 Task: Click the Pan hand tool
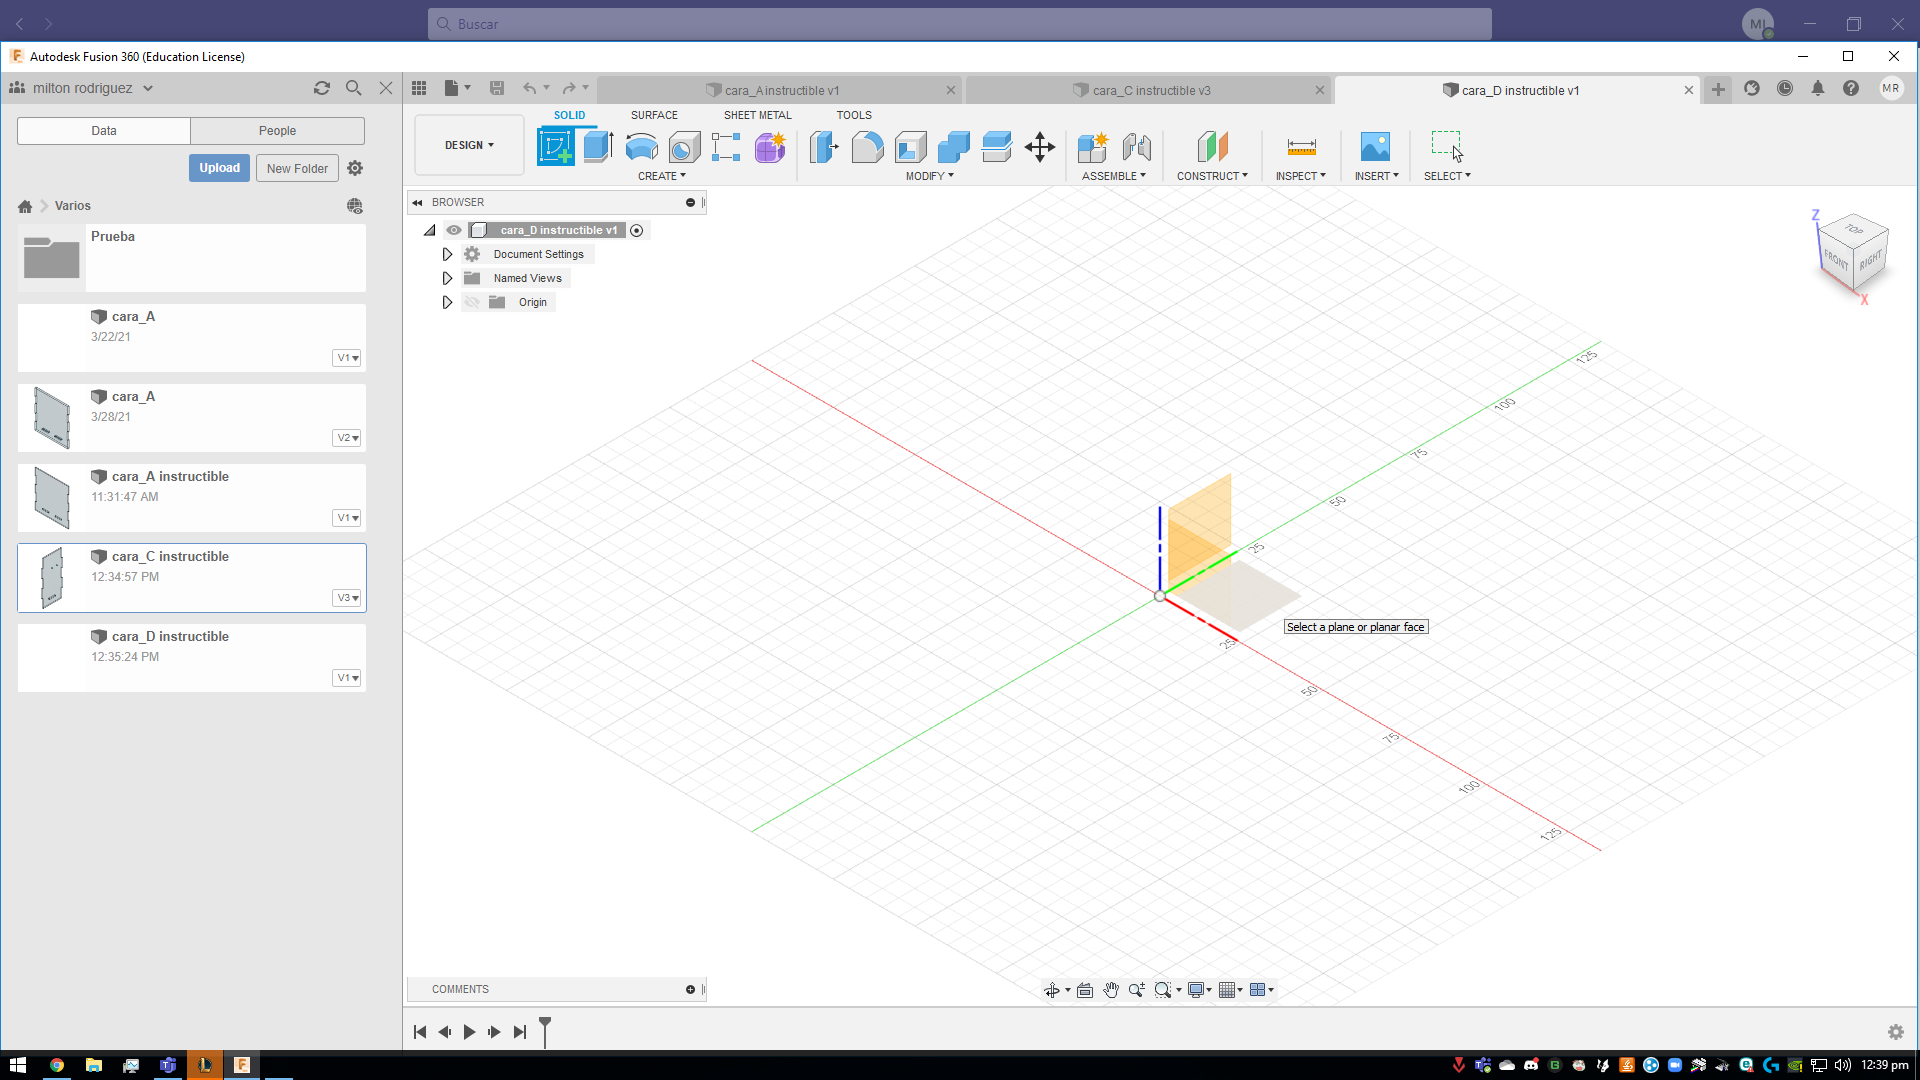1111,990
